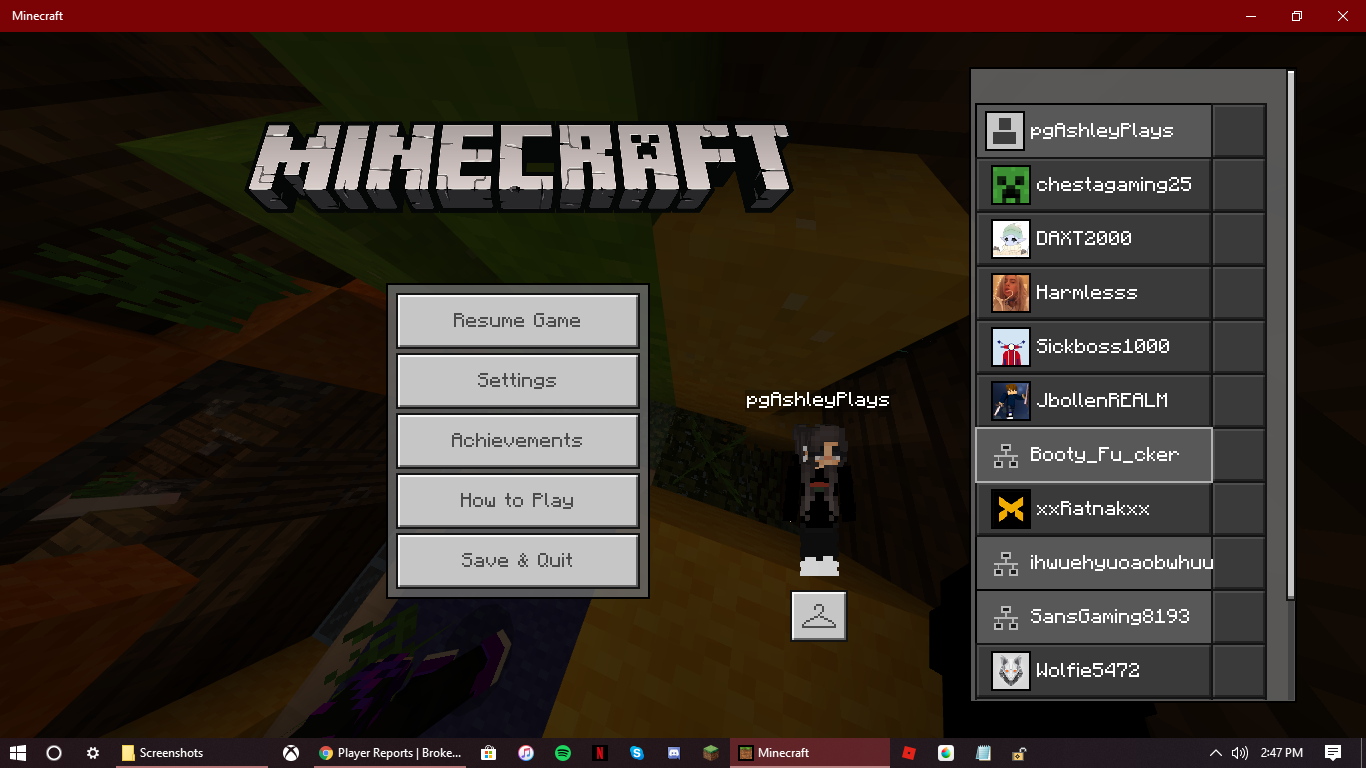Open Netflix from taskbar

600,753
